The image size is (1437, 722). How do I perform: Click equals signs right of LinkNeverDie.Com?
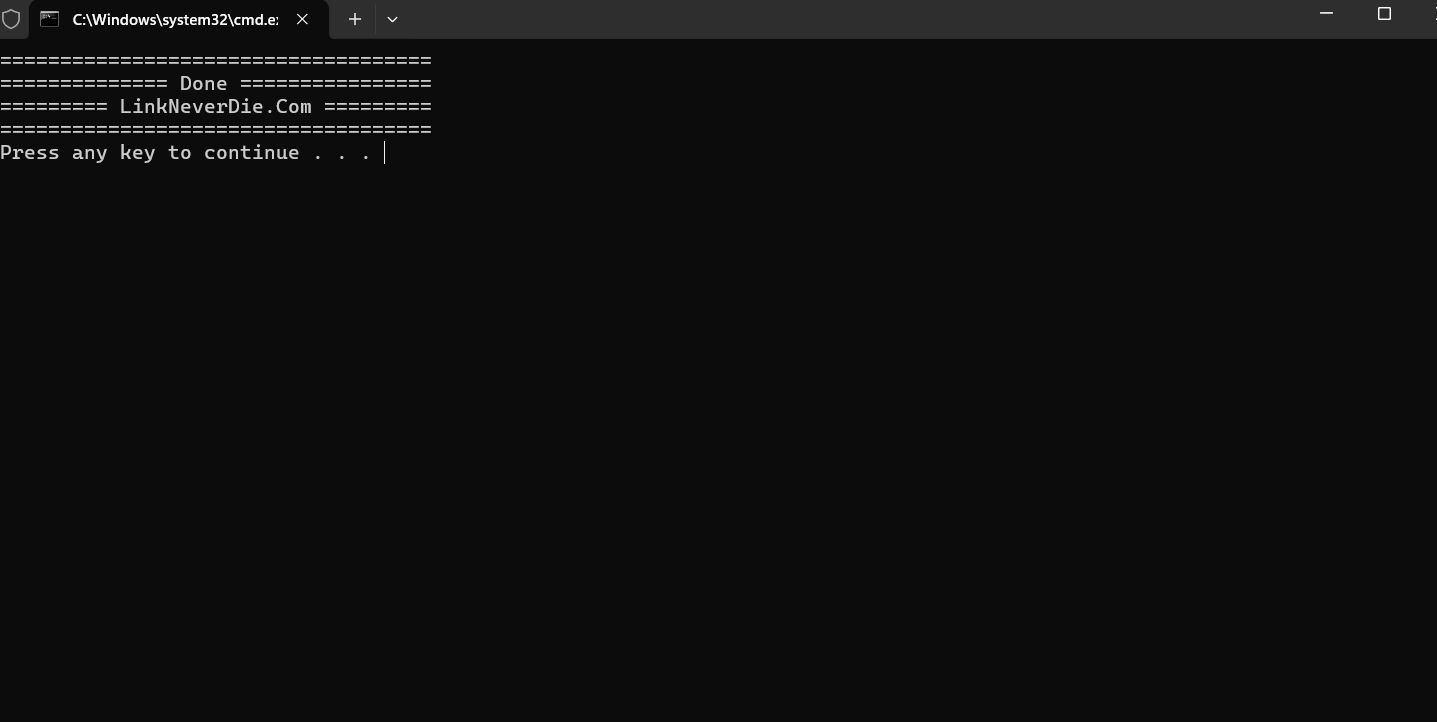coord(378,107)
